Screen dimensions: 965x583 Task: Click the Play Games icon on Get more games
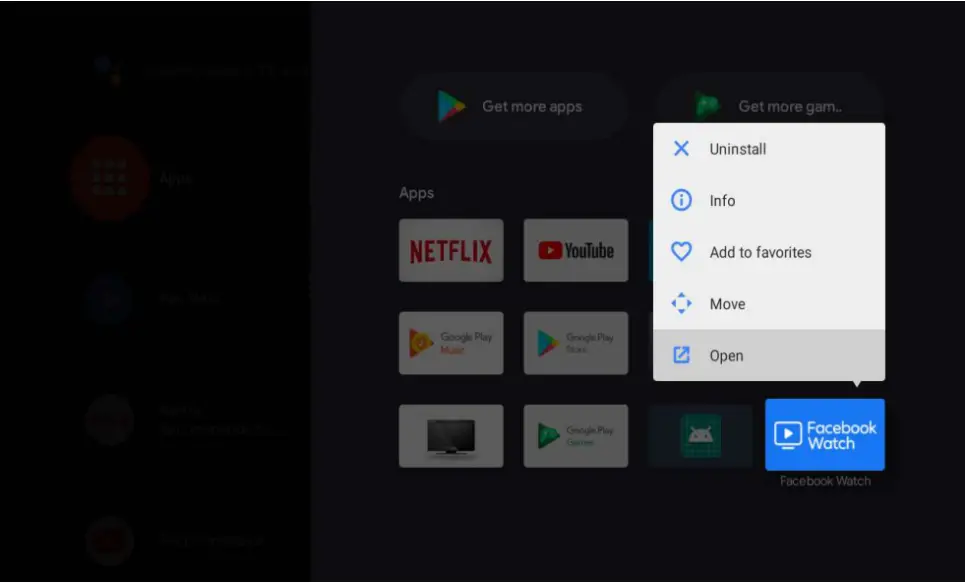706,105
